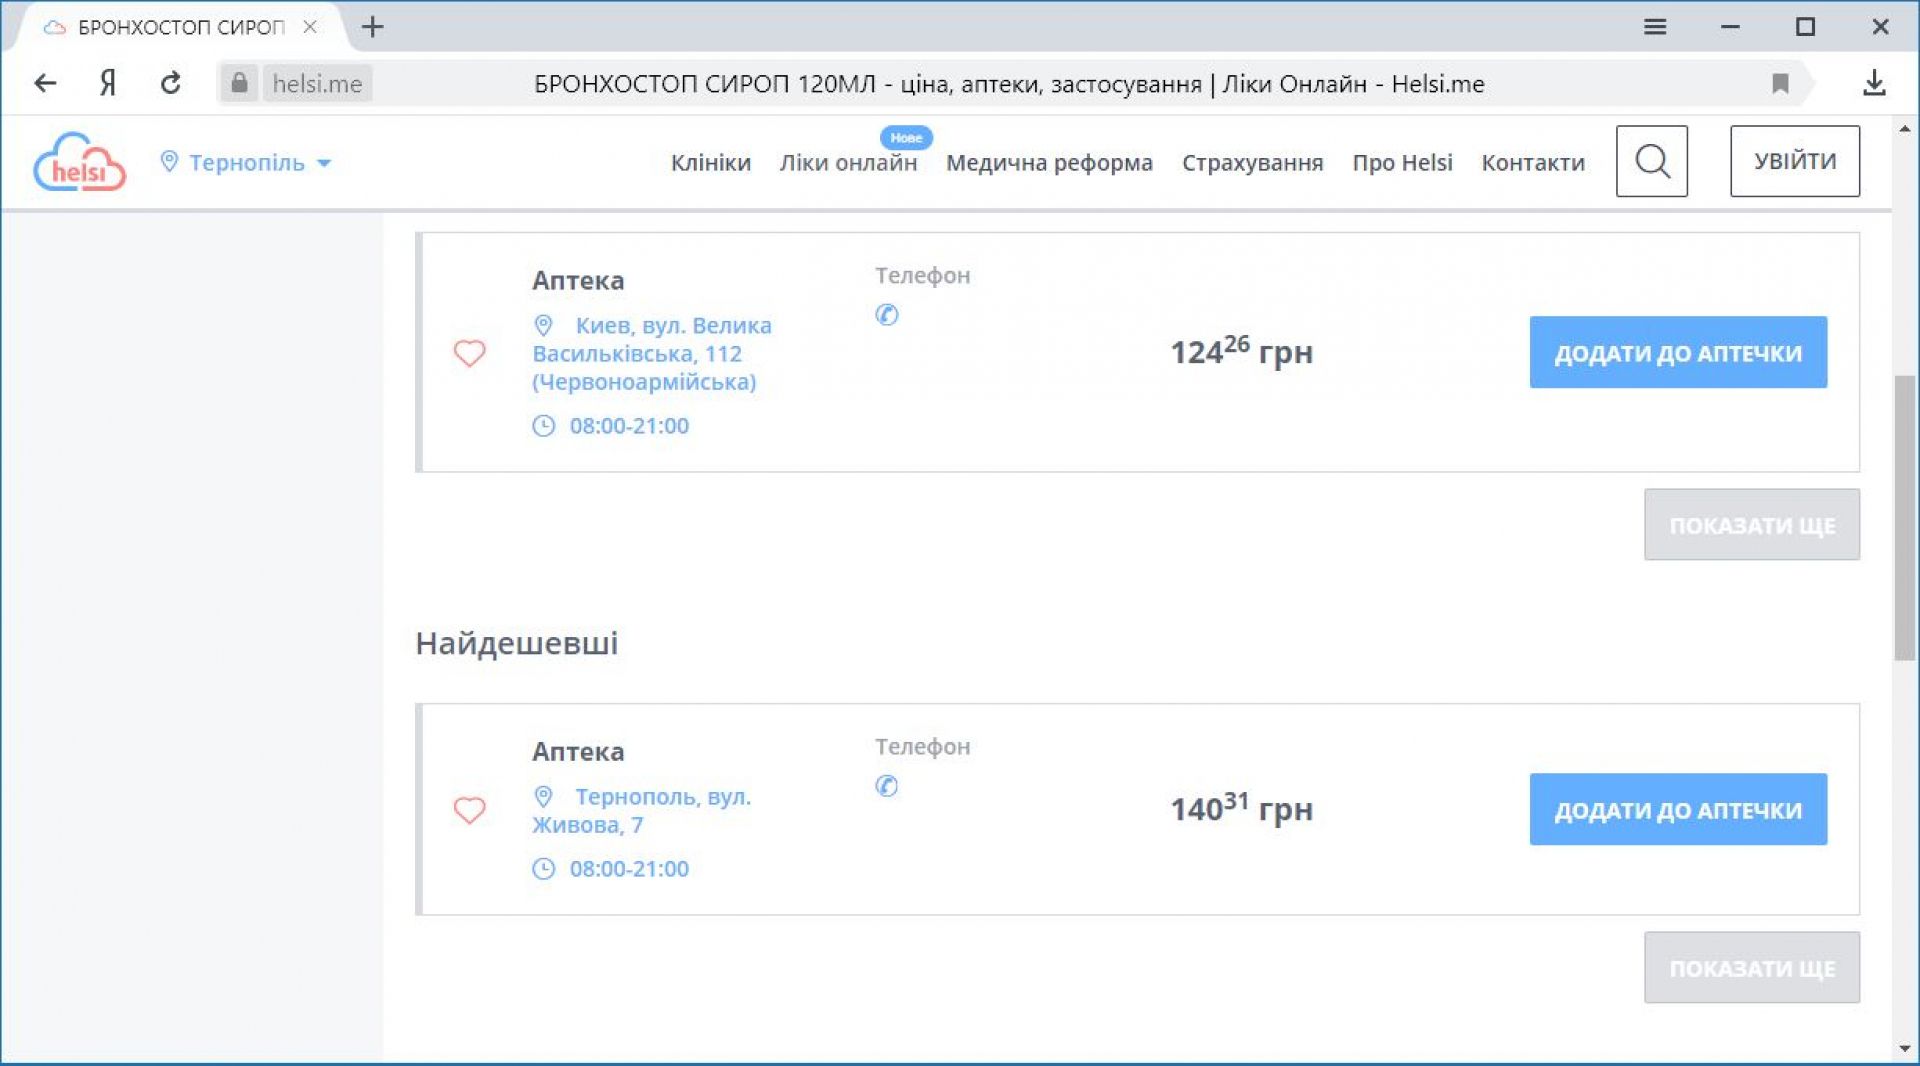Open the Контакти menu item
This screenshot has height=1066, width=1920.
click(1532, 162)
